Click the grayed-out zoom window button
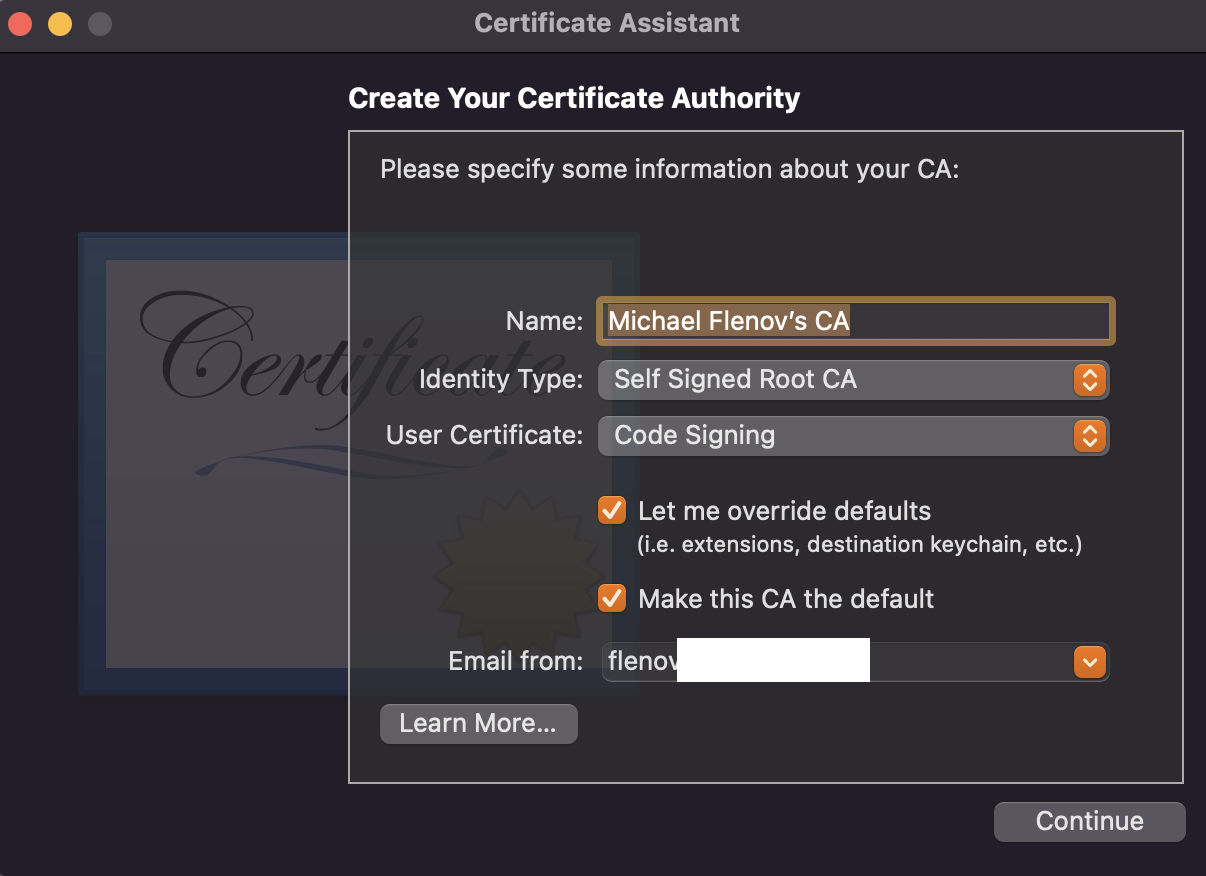The width and height of the screenshot is (1206, 876). coord(100,24)
